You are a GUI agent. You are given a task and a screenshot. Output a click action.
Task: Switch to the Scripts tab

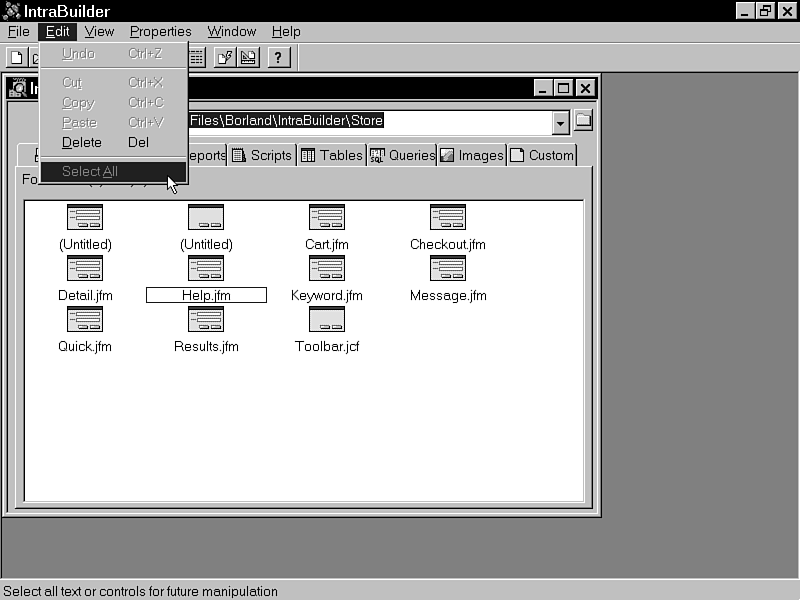tap(262, 155)
